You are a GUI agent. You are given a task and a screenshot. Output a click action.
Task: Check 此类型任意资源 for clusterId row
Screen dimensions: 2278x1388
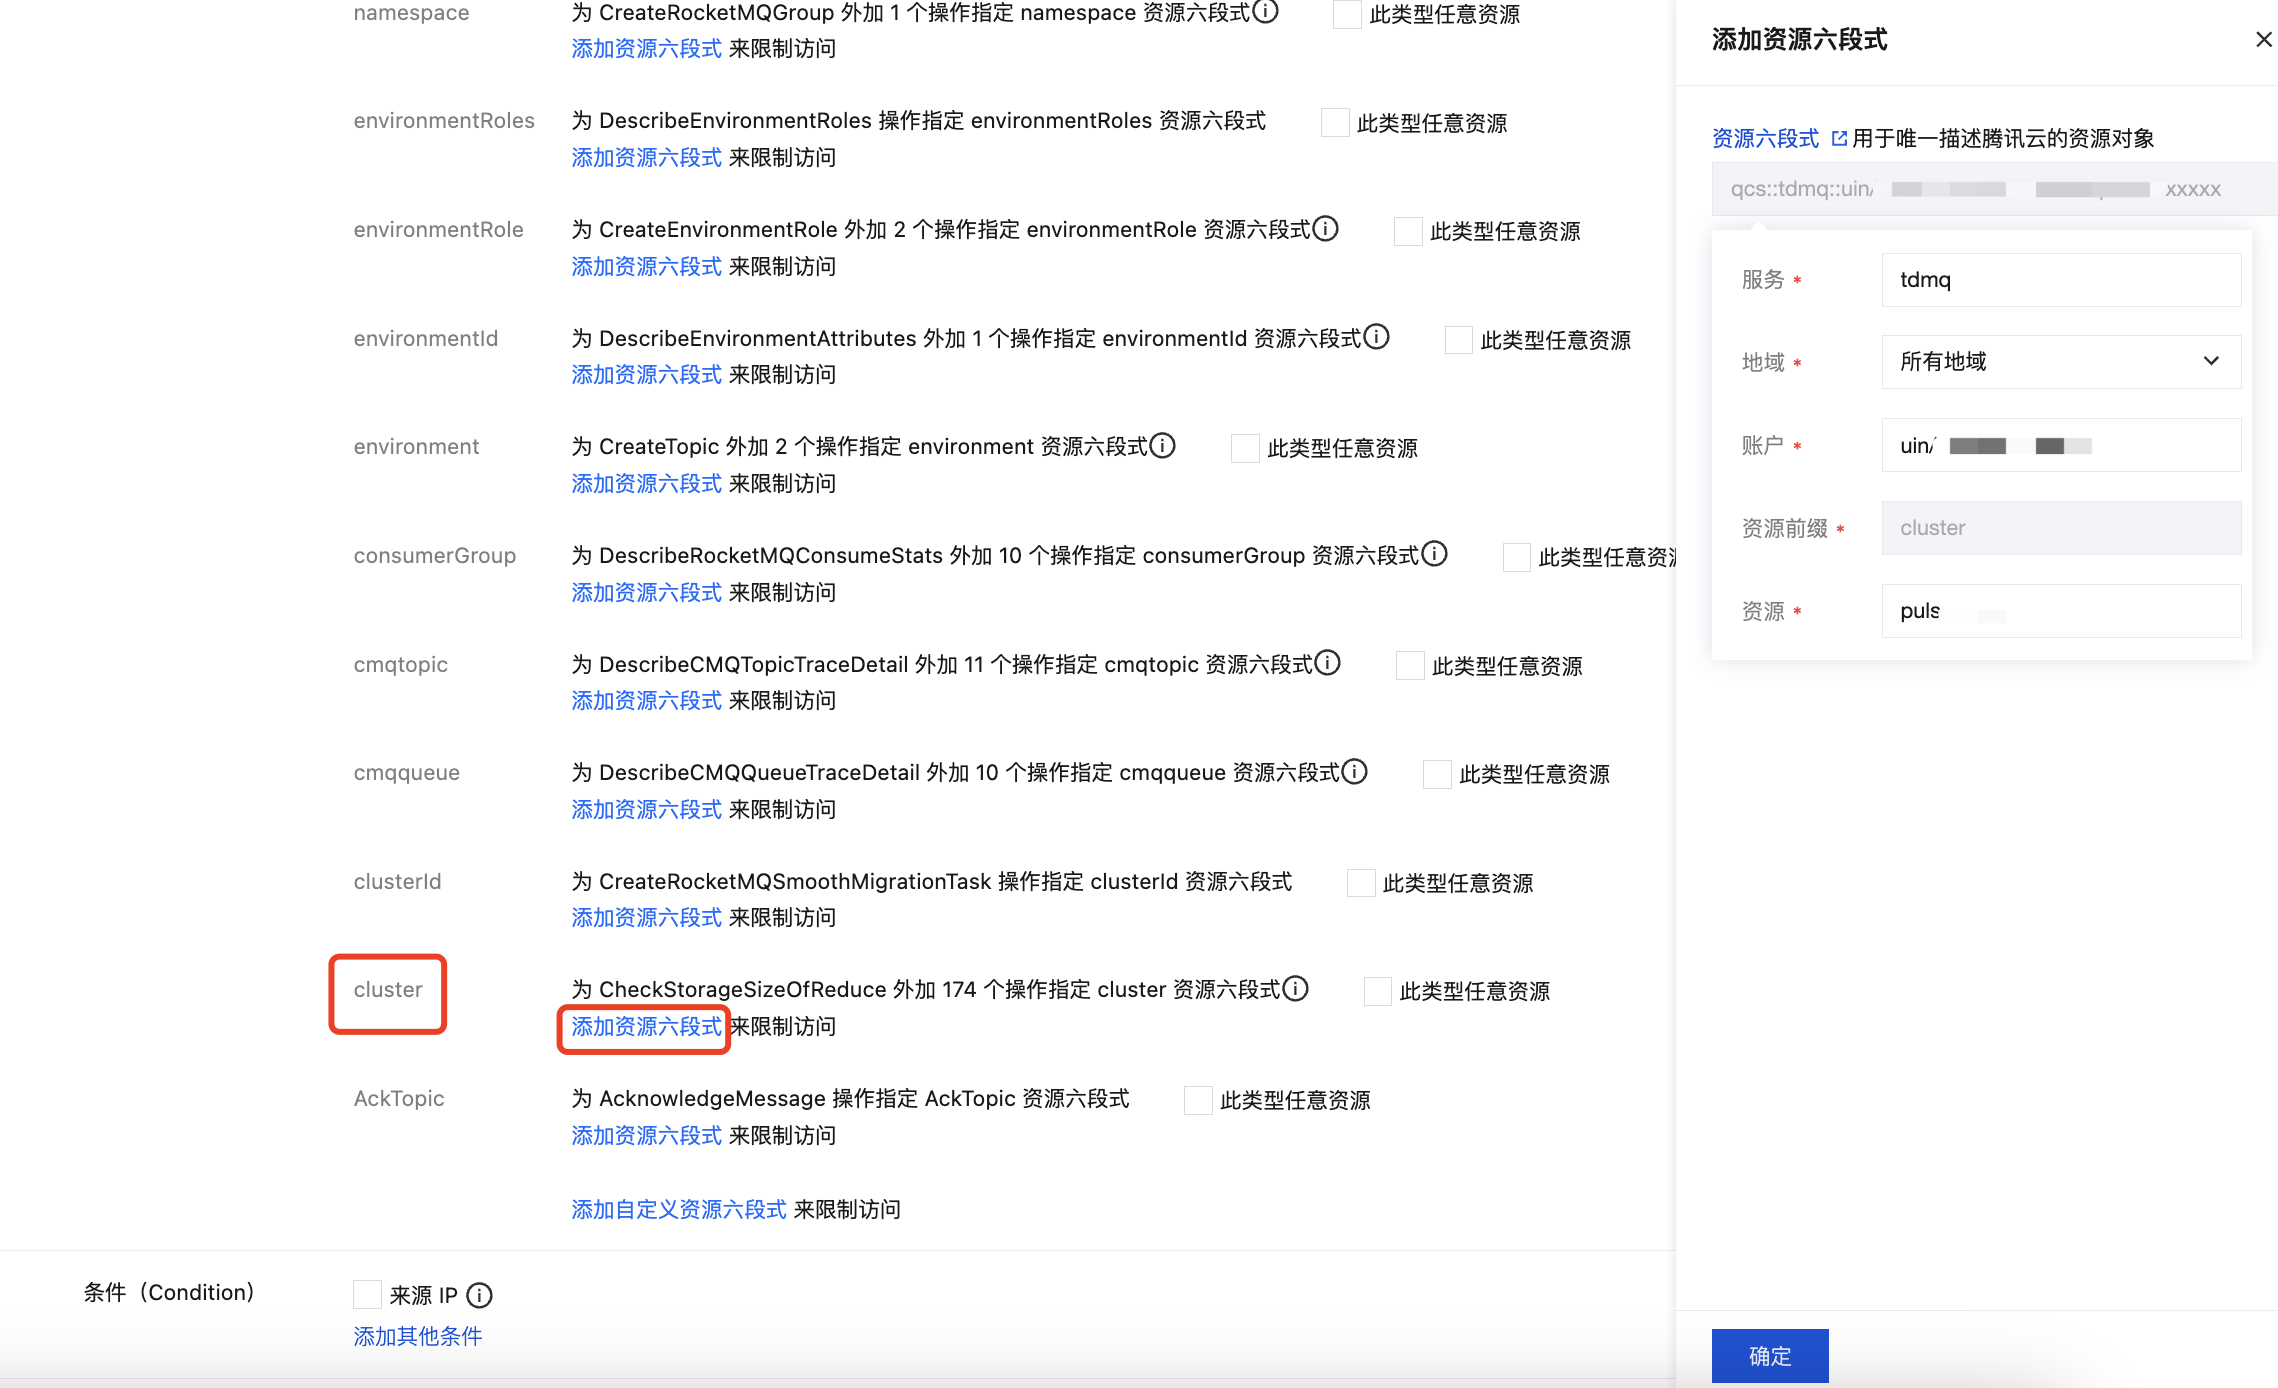1361,883
